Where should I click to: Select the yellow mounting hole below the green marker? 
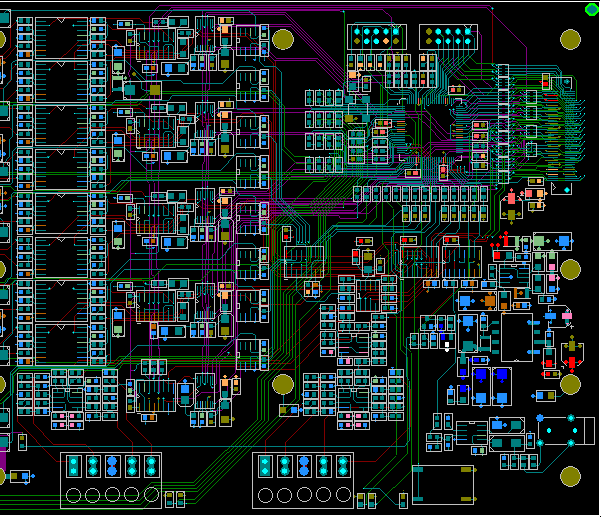[570, 40]
